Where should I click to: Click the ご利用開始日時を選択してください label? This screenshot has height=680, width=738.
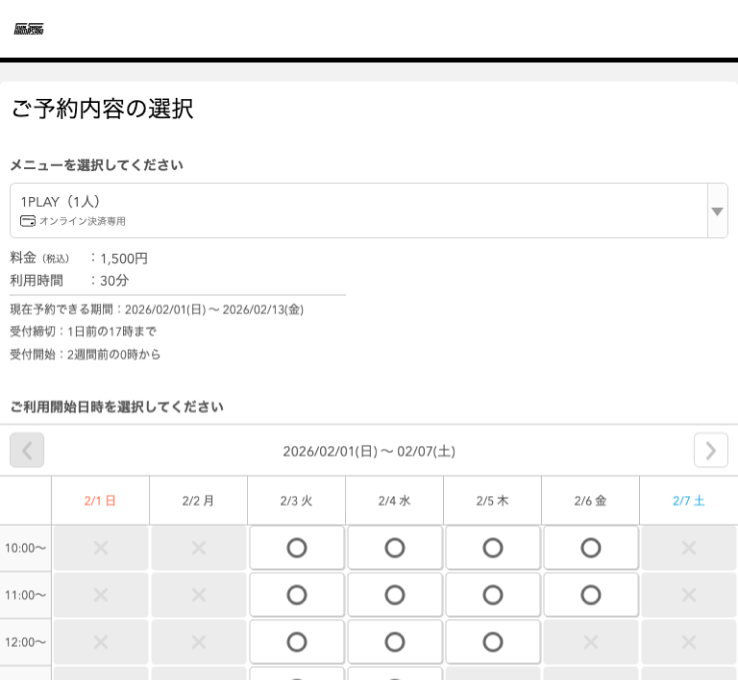[x=117, y=407]
